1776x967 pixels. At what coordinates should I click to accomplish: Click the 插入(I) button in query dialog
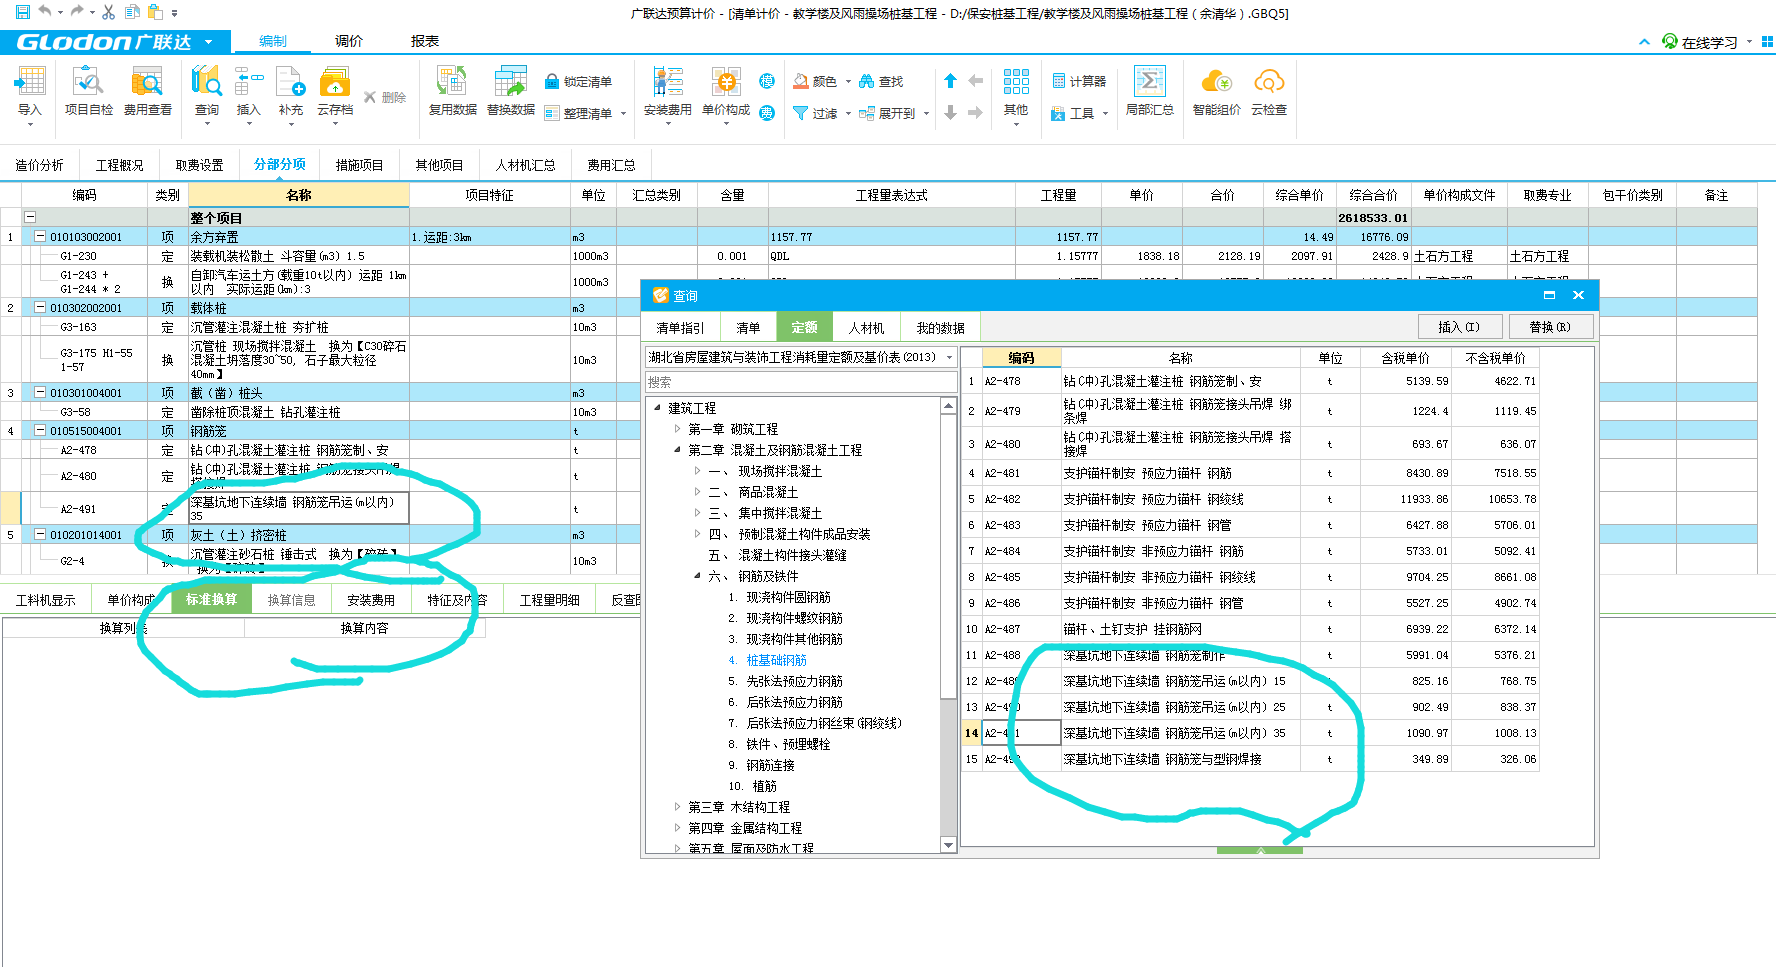[1458, 327]
